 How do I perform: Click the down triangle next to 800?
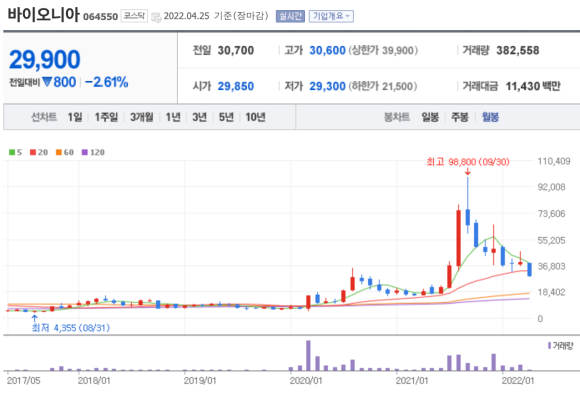point(47,81)
